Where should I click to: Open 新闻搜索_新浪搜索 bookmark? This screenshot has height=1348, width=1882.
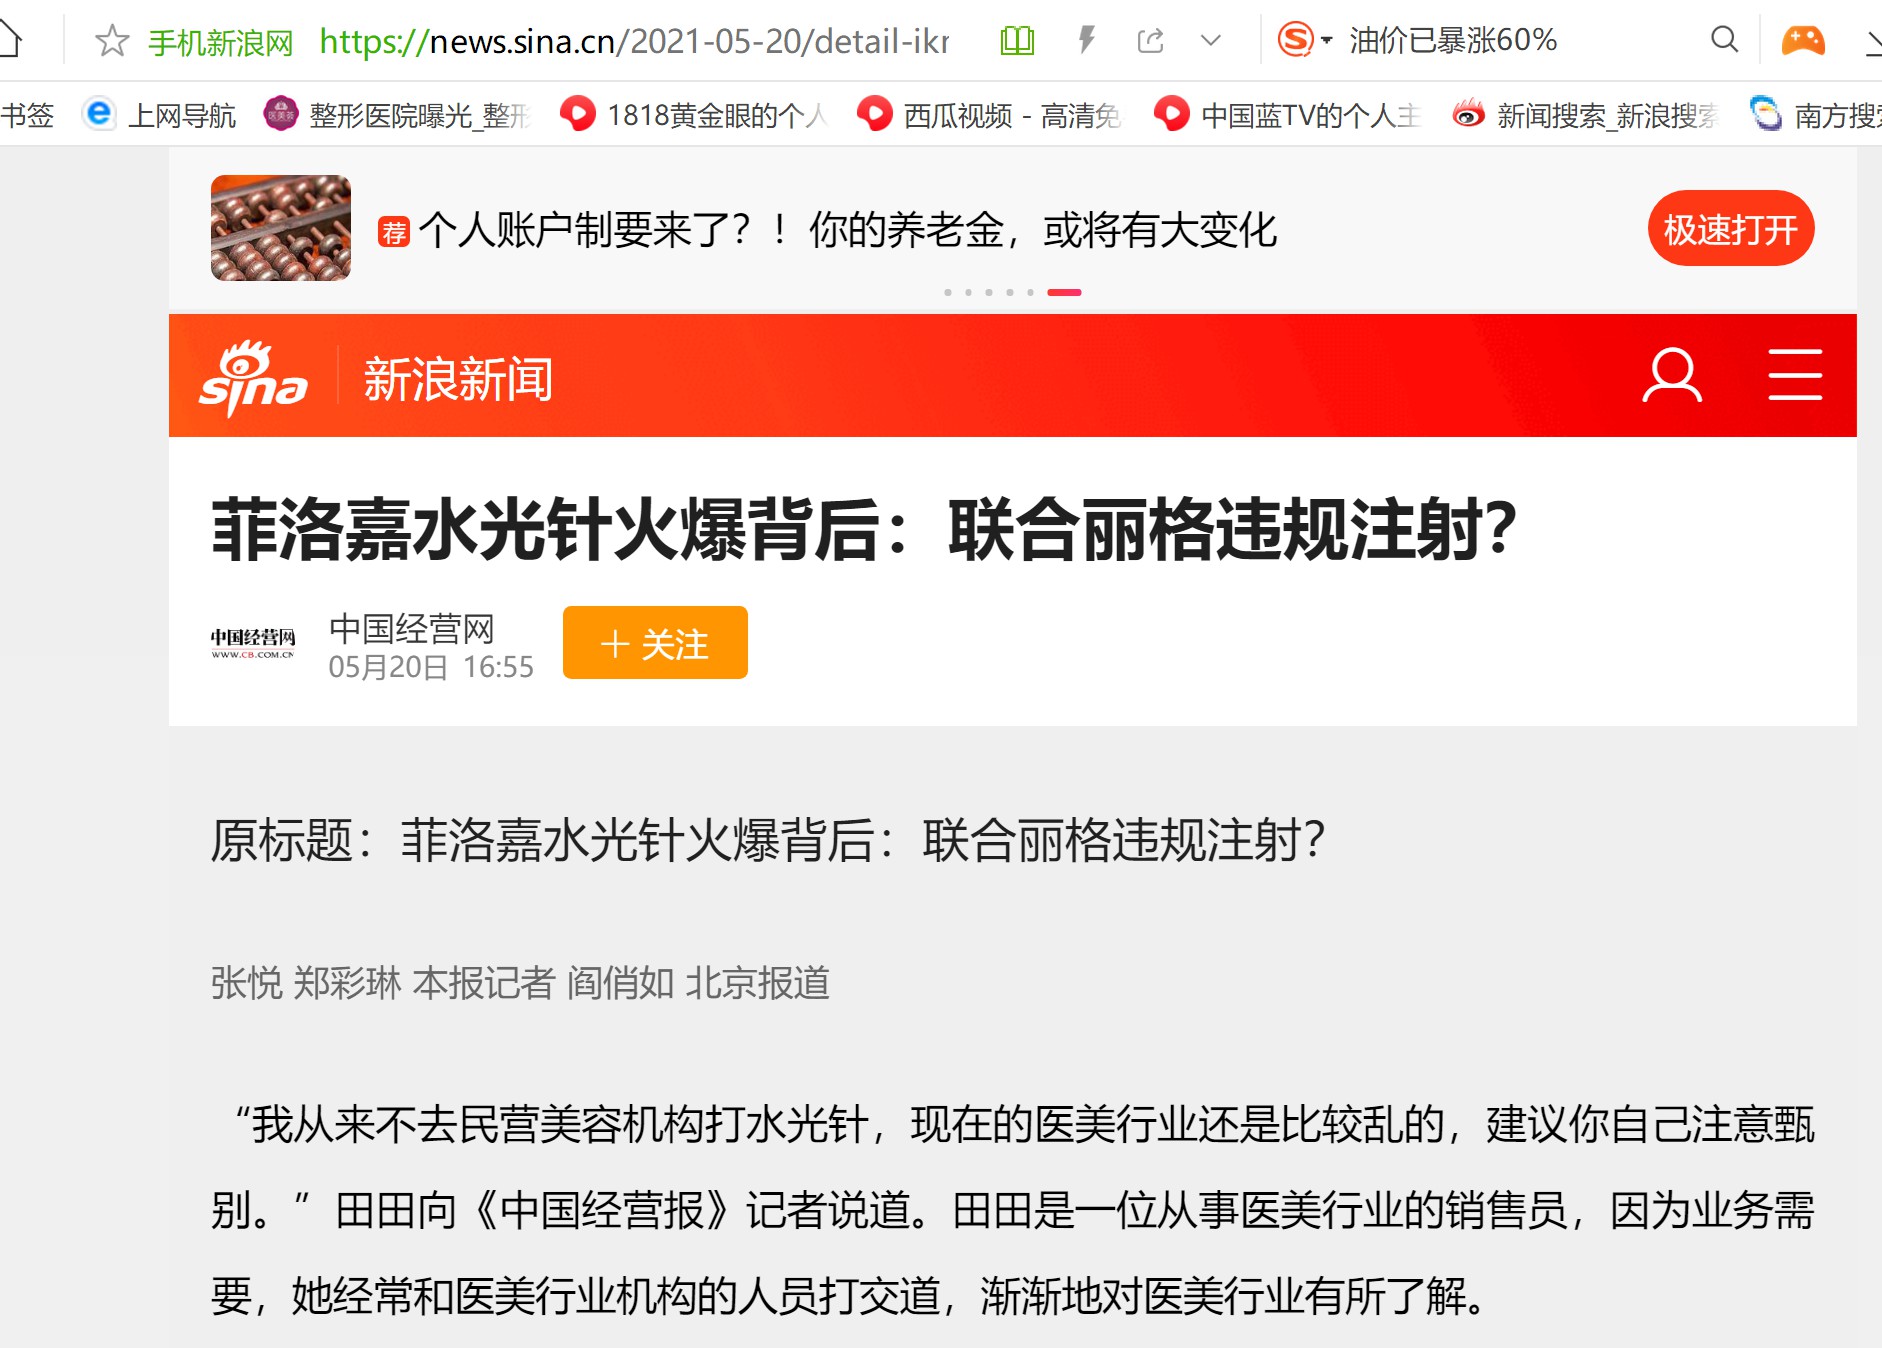pyautogui.click(x=1585, y=115)
